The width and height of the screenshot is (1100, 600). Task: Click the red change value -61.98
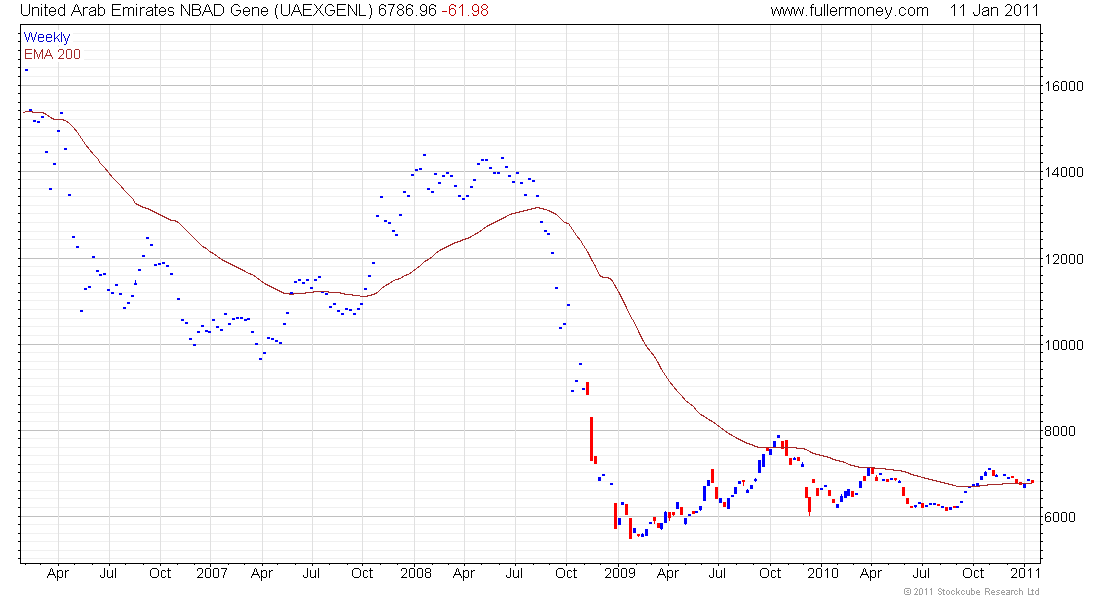coord(465,11)
